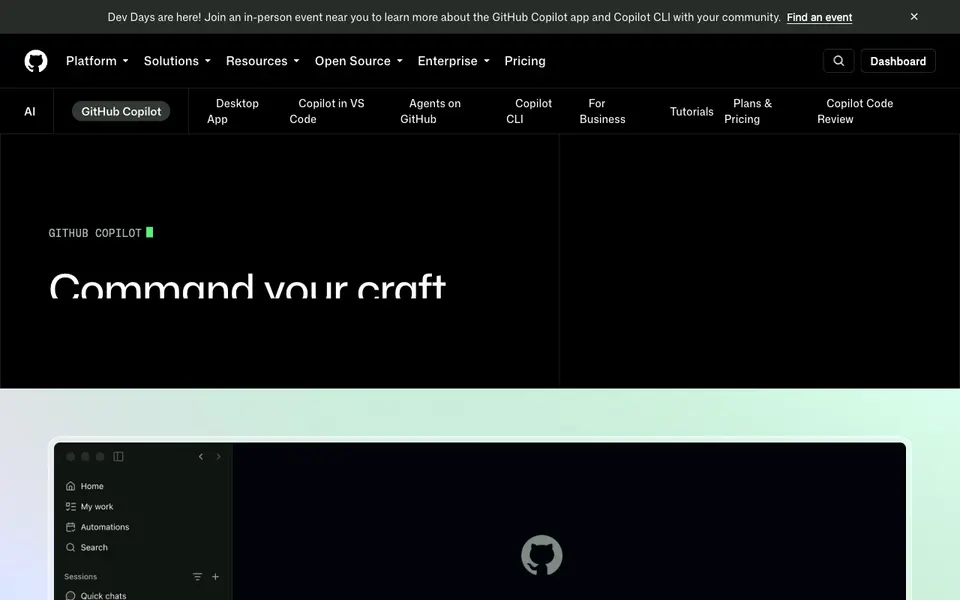Open the search magnifier button
The width and height of the screenshot is (960, 600).
pos(838,61)
